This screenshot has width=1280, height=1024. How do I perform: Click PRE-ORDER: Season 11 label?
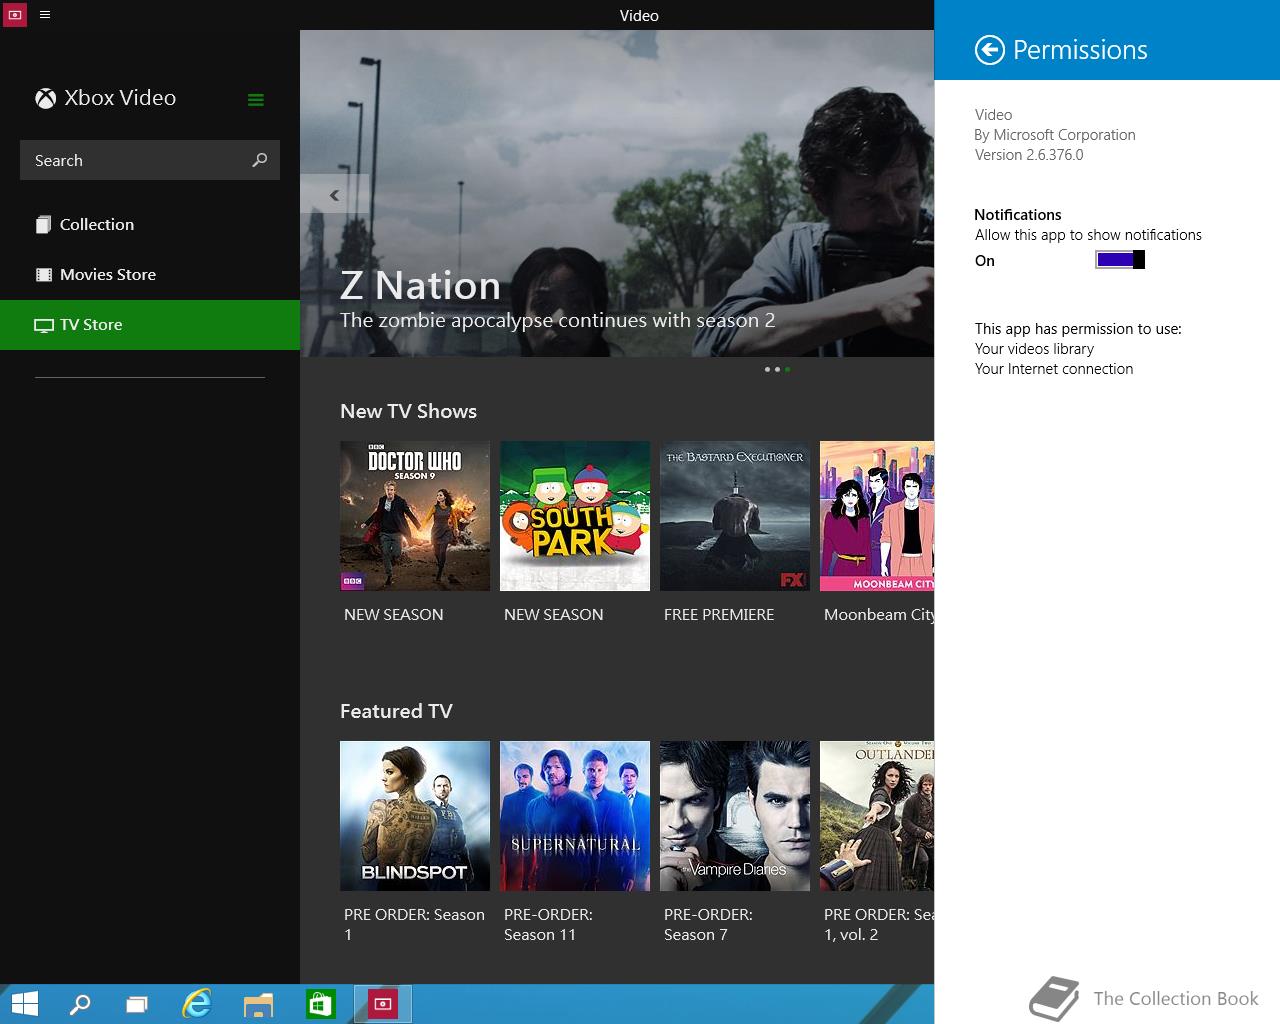point(548,924)
